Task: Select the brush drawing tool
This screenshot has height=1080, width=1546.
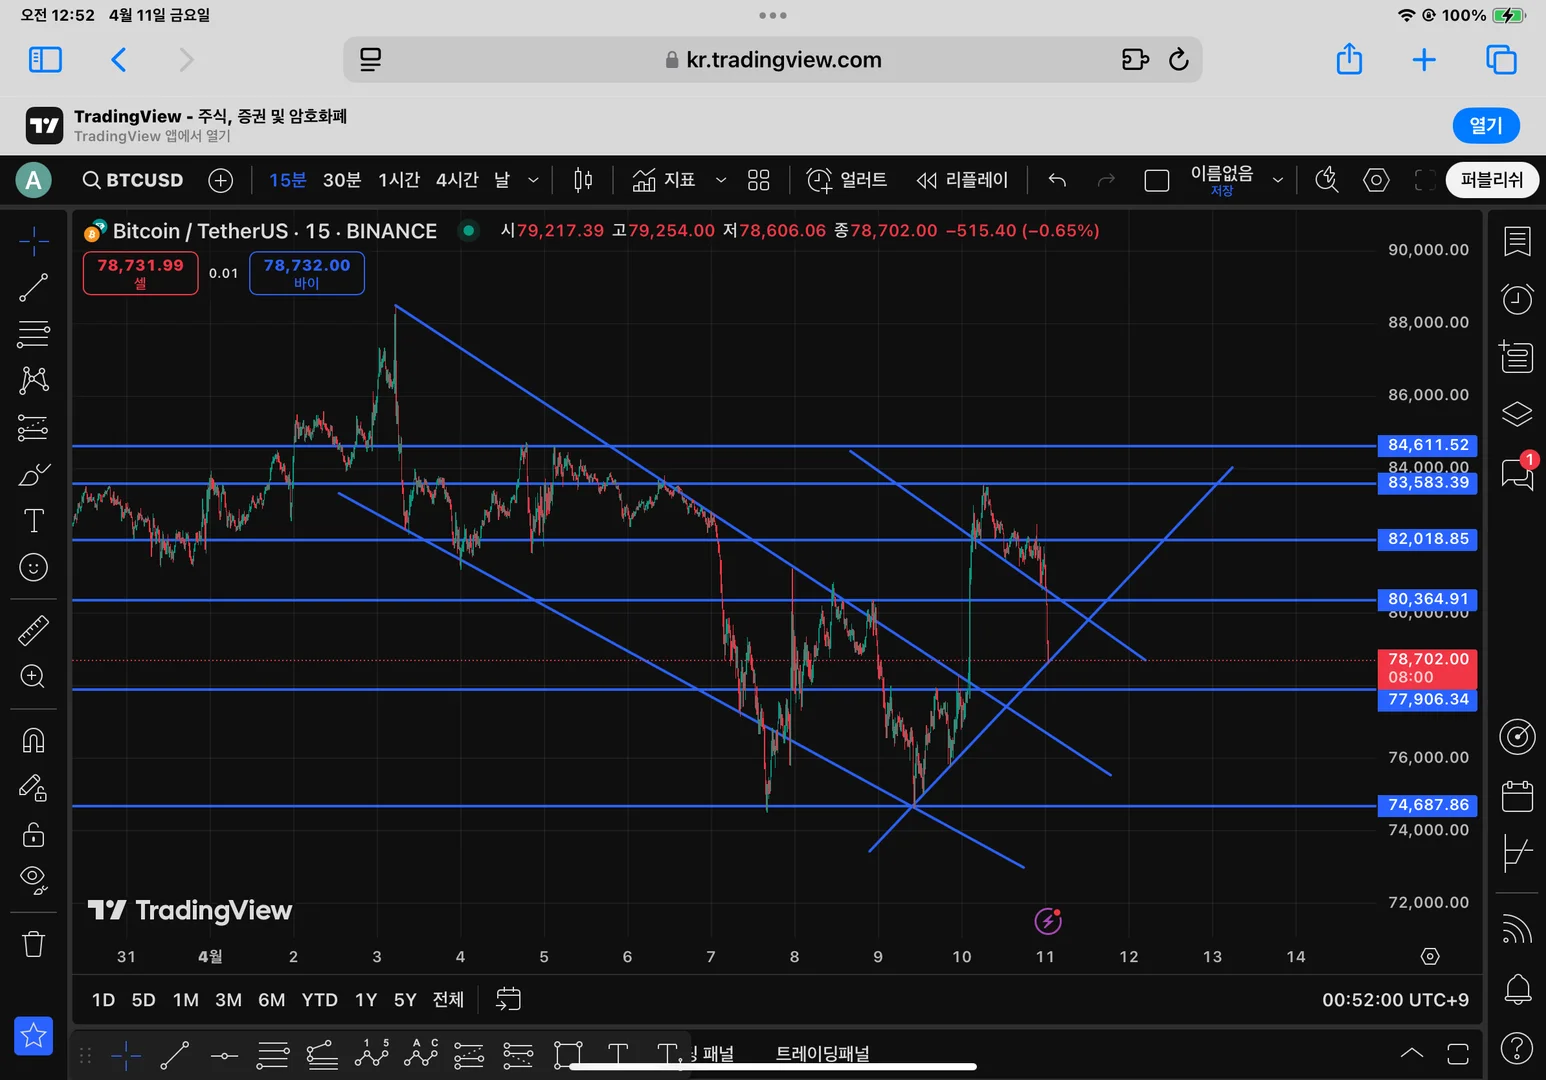Action: [x=33, y=474]
